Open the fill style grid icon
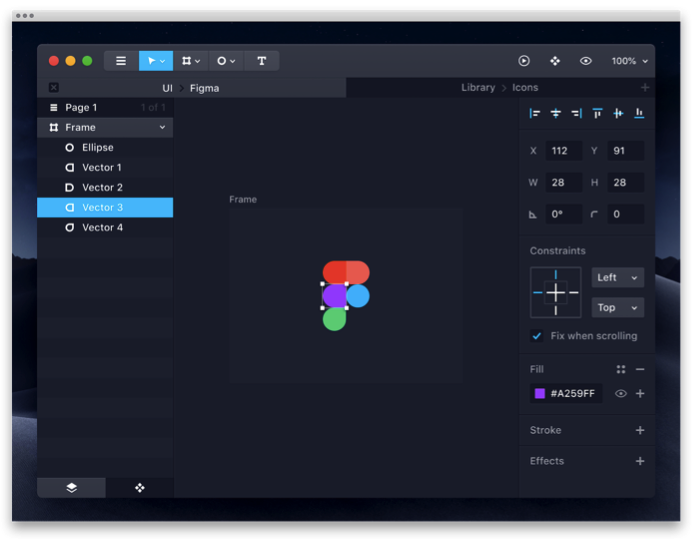The image size is (700, 540). [x=621, y=369]
